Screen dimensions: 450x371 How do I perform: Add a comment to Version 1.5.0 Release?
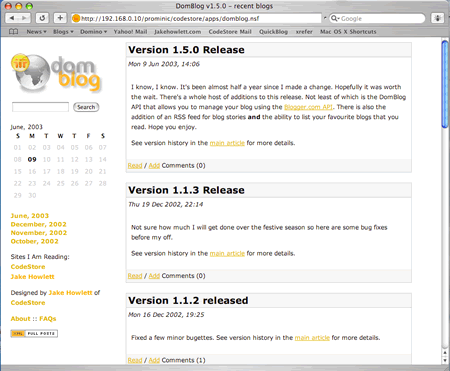point(154,166)
